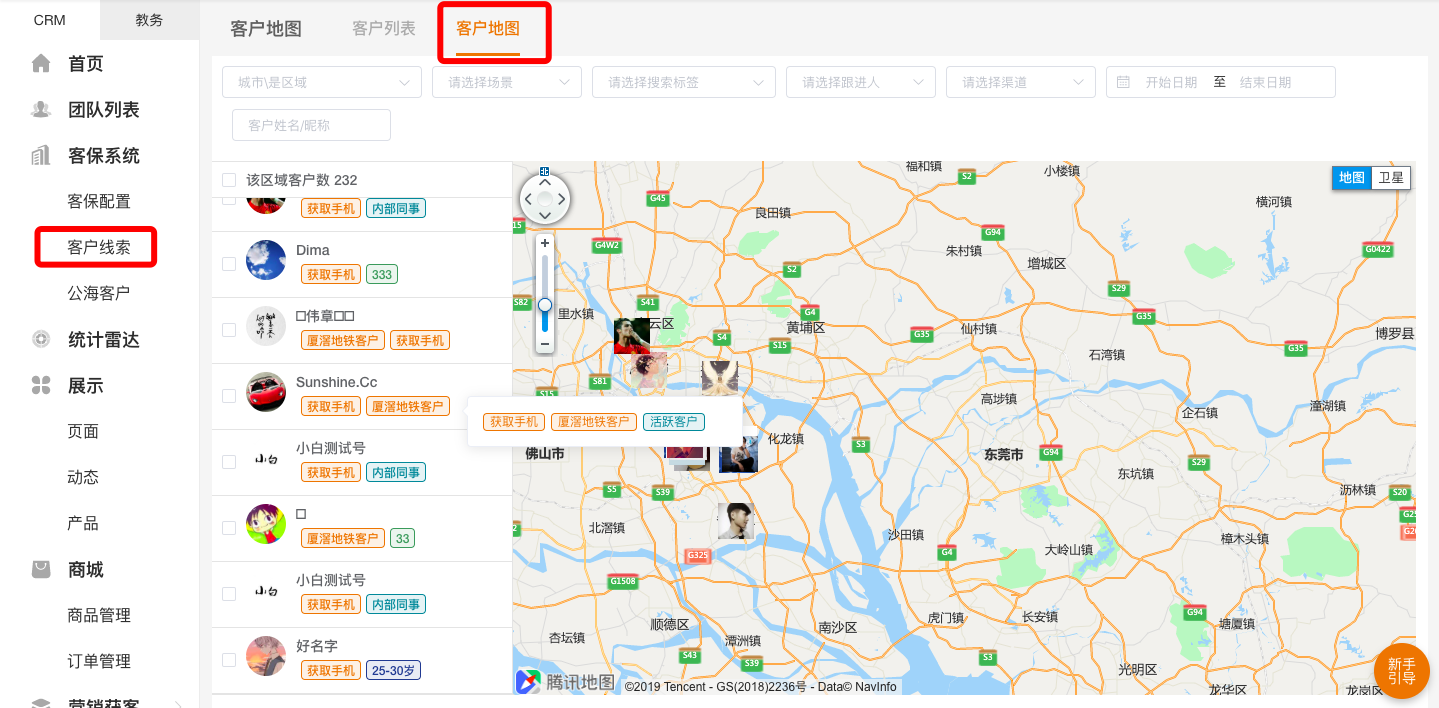The image size is (1439, 708).
Task: Click the 客户姓名/昵称 search field
Action: point(311,125)
